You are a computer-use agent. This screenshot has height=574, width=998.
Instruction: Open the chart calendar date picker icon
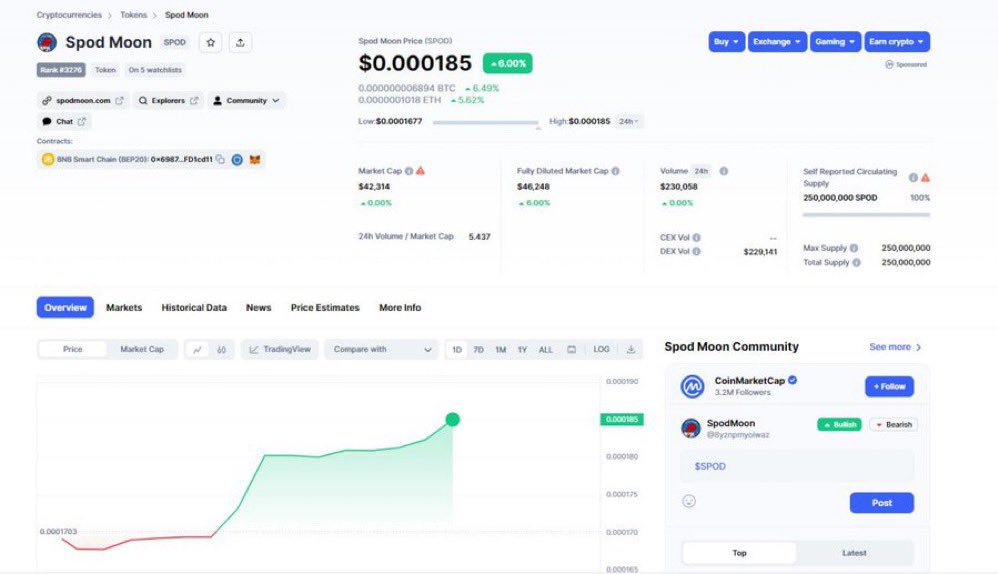tap(572, 349)
